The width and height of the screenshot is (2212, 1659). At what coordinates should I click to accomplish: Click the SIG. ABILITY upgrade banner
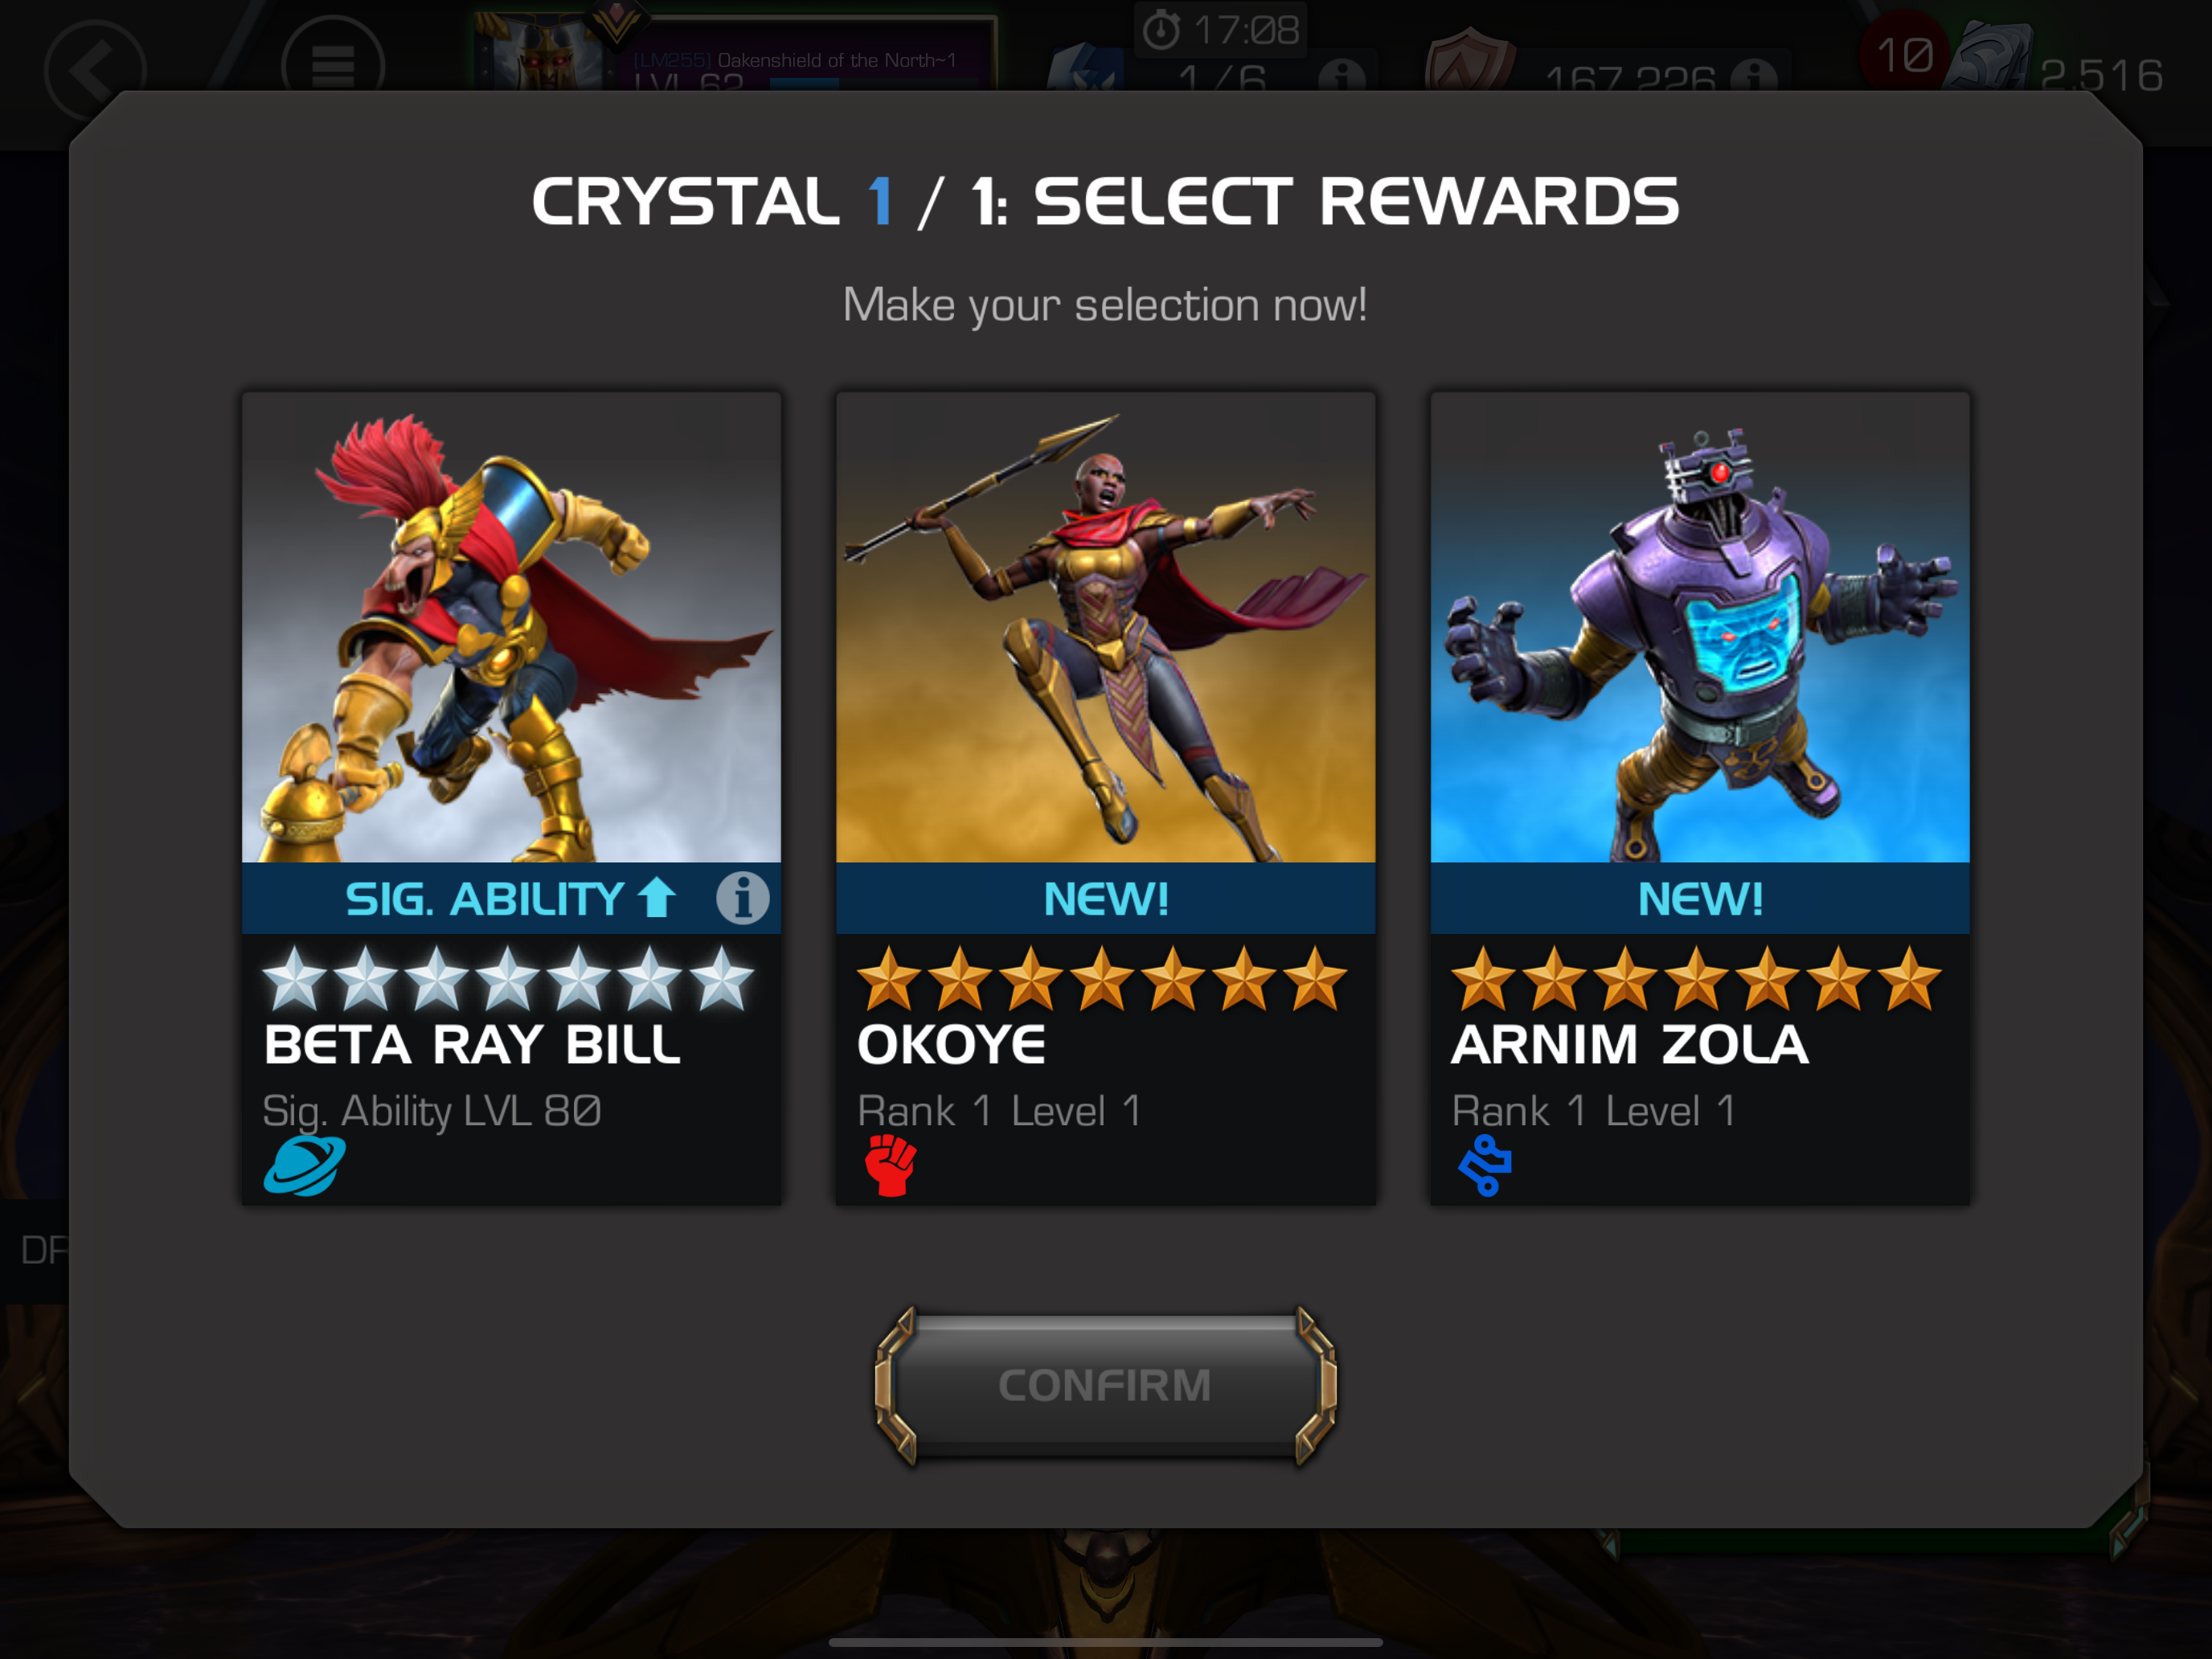pos(511,898)
